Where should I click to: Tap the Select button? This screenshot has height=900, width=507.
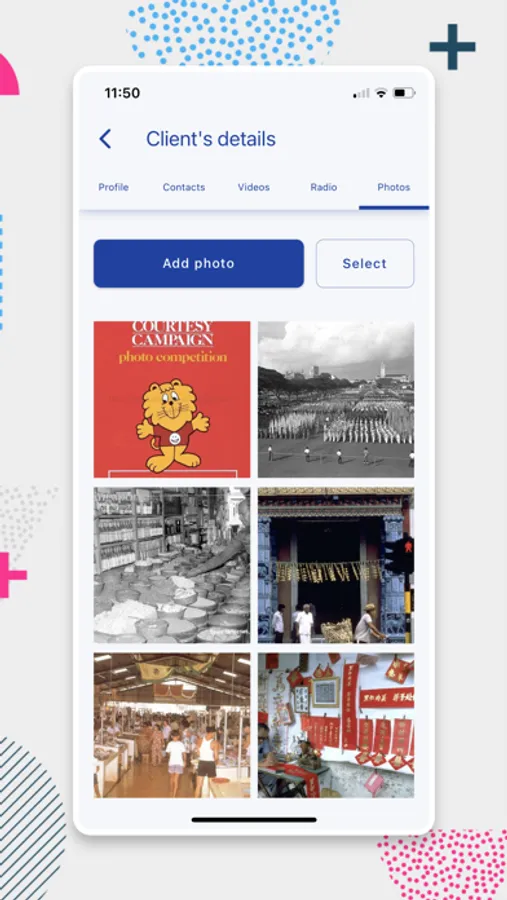(x=365, y=263)
